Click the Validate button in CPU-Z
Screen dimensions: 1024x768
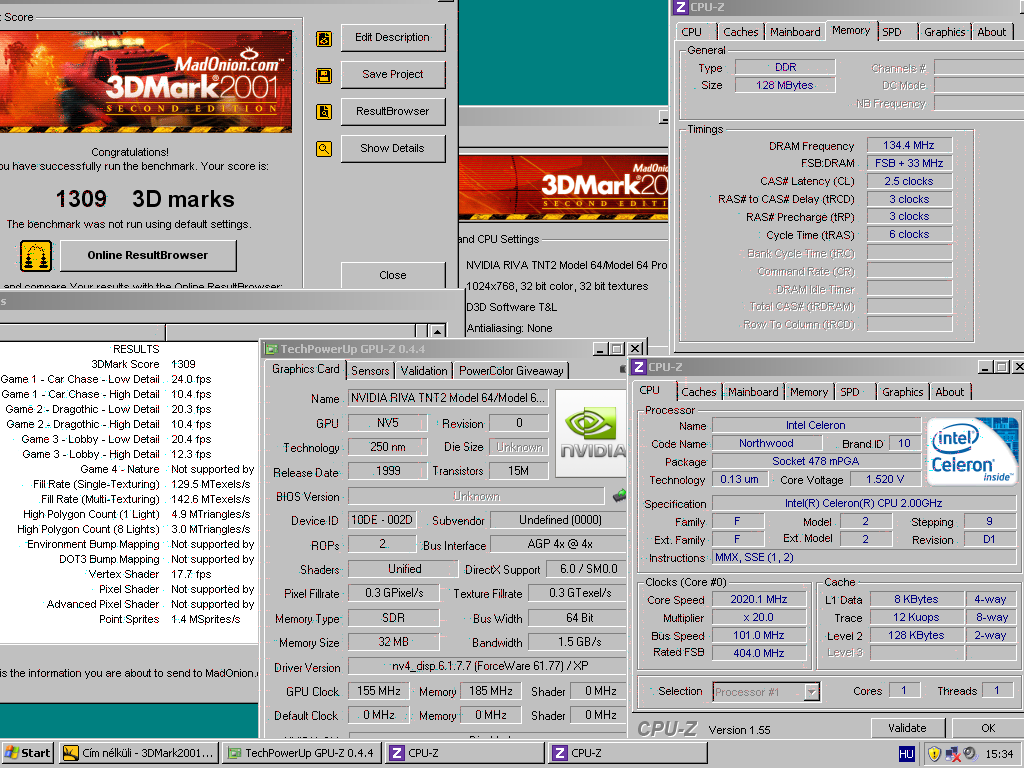907,728
